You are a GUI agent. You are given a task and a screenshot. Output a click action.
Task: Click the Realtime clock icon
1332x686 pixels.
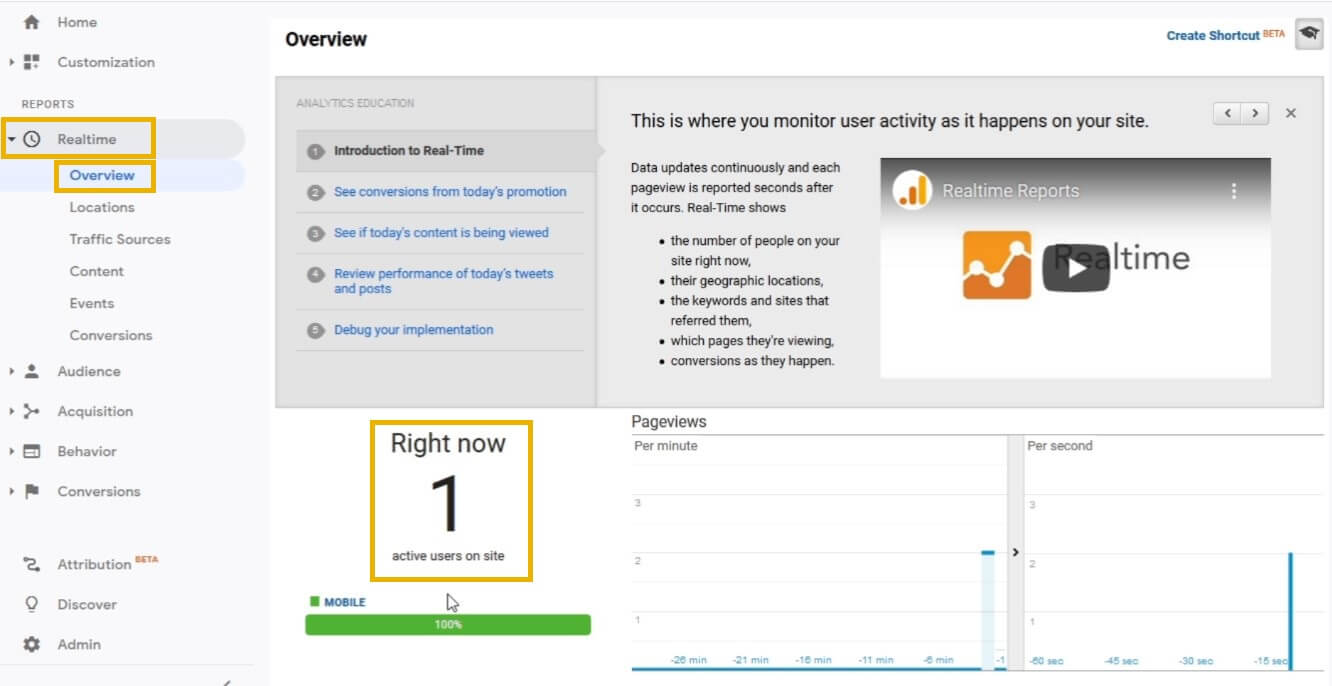[32, 139]
